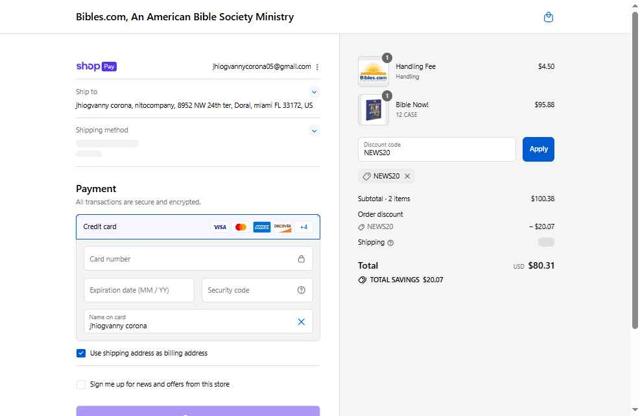Click the NEWS20 order discount label
Viewport: 640px width, 416px height.
(380, 227)
